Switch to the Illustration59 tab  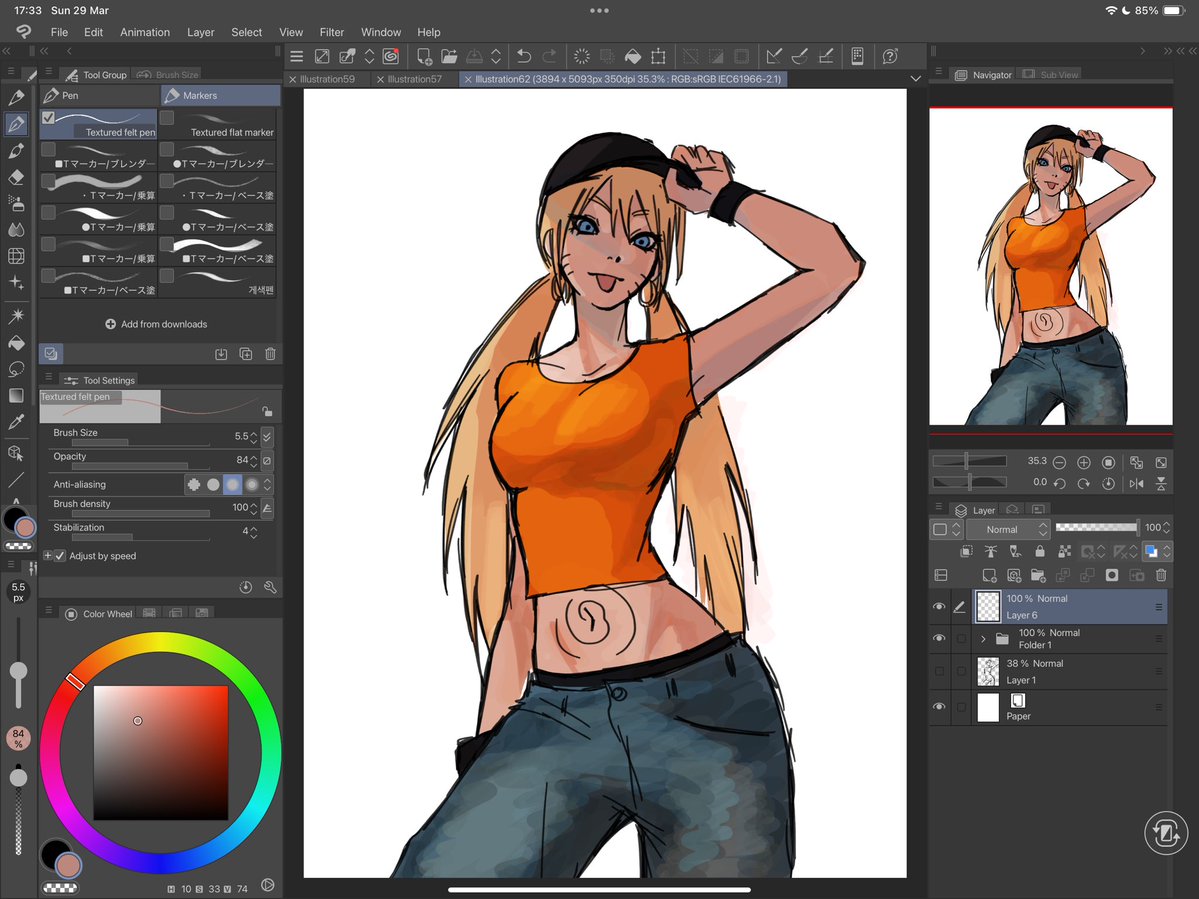(327, 79)
